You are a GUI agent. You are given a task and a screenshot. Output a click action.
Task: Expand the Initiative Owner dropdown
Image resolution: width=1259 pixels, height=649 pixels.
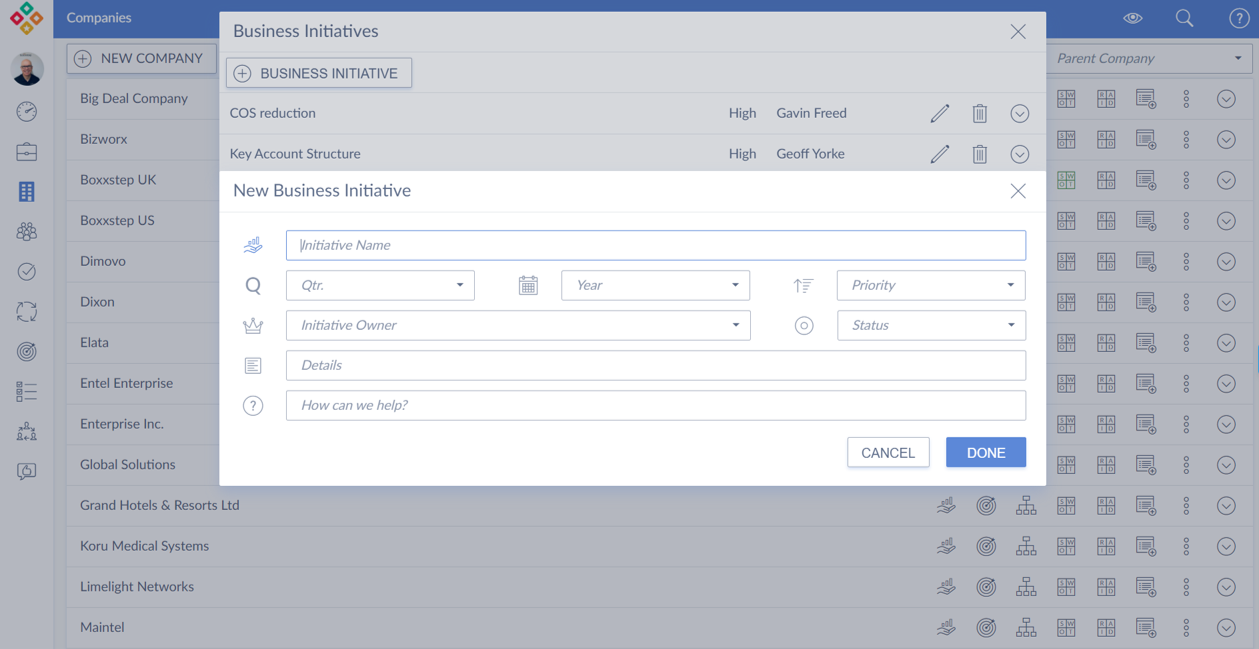[518, 325]
